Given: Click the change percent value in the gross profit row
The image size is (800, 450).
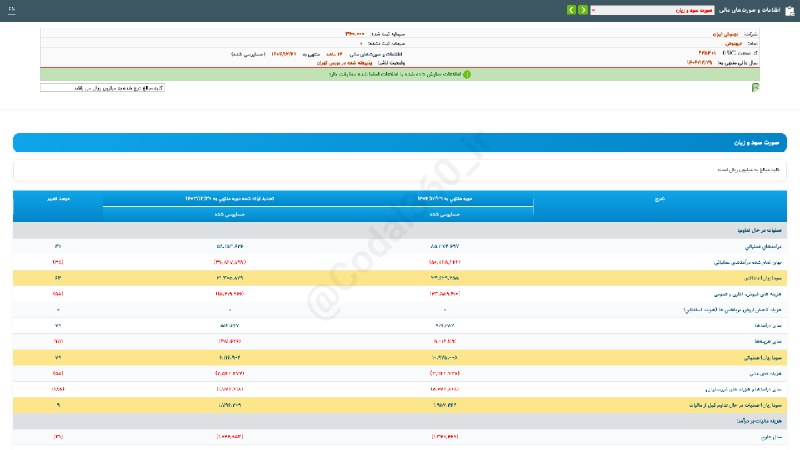Looking at the screenshot, I should coord(58,278).
